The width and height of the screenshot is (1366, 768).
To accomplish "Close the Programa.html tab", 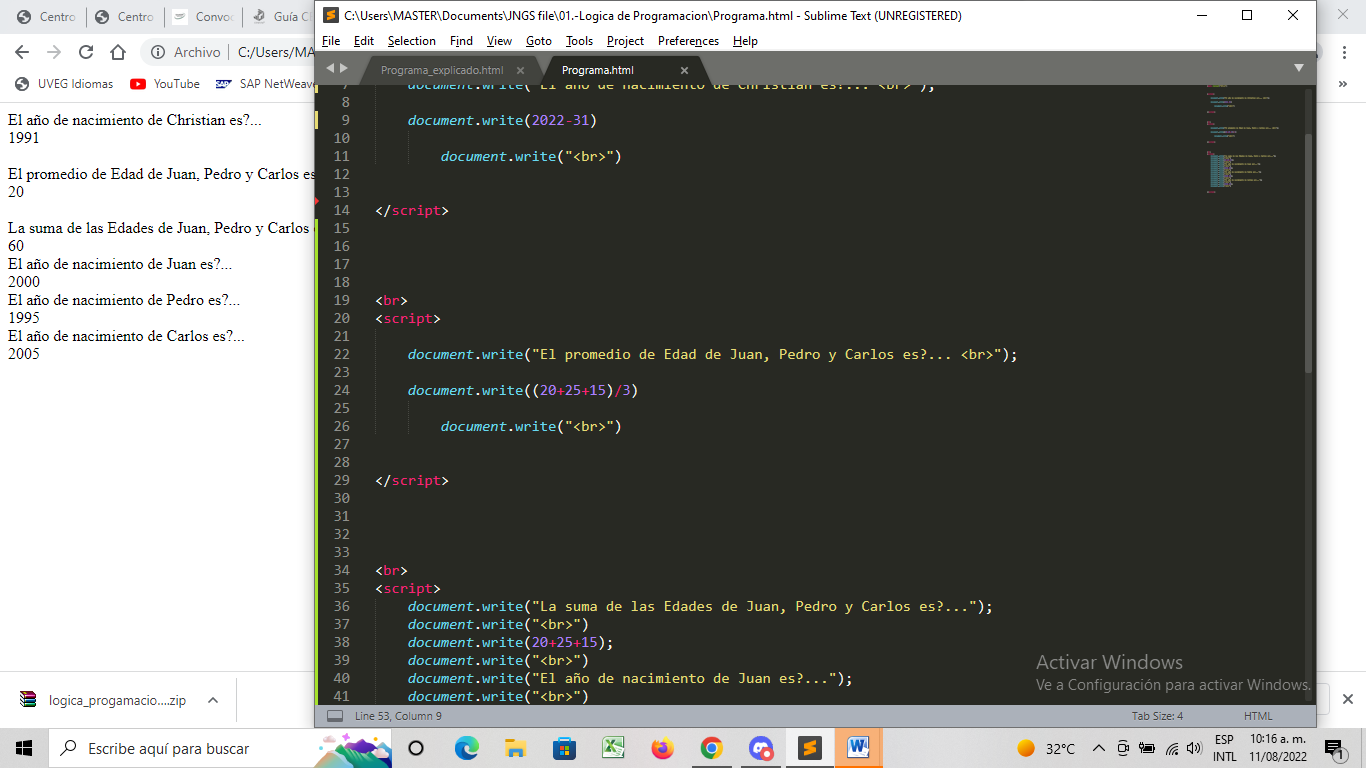I will [x=685, y=70].
